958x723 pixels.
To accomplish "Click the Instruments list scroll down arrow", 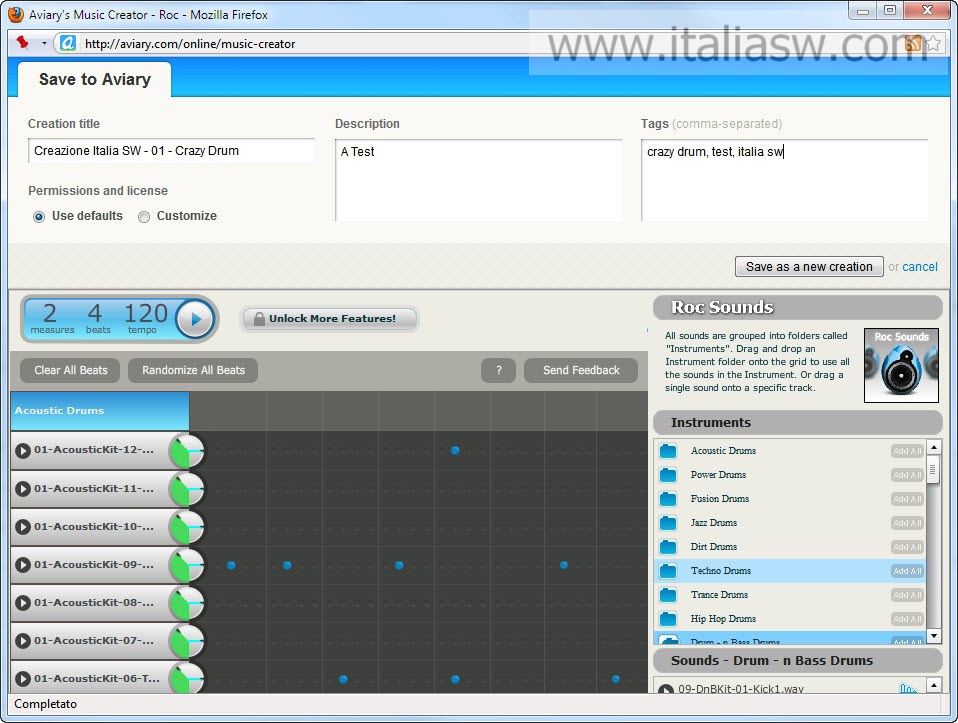I will (x=933, y=636).
